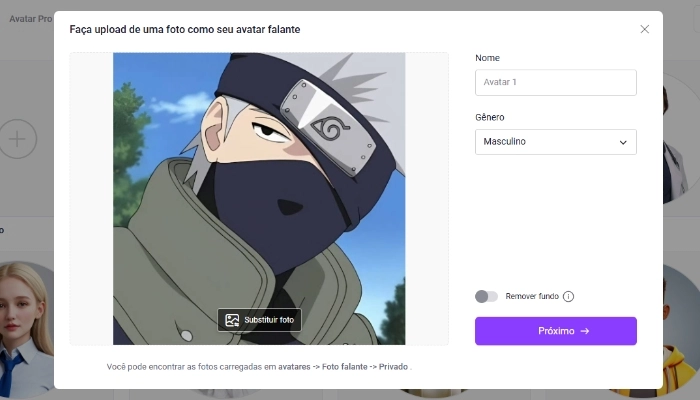This screenshot has width=700, height=400.
Task: Click the uploaded Kakashi photo preview
Action: 259,199
